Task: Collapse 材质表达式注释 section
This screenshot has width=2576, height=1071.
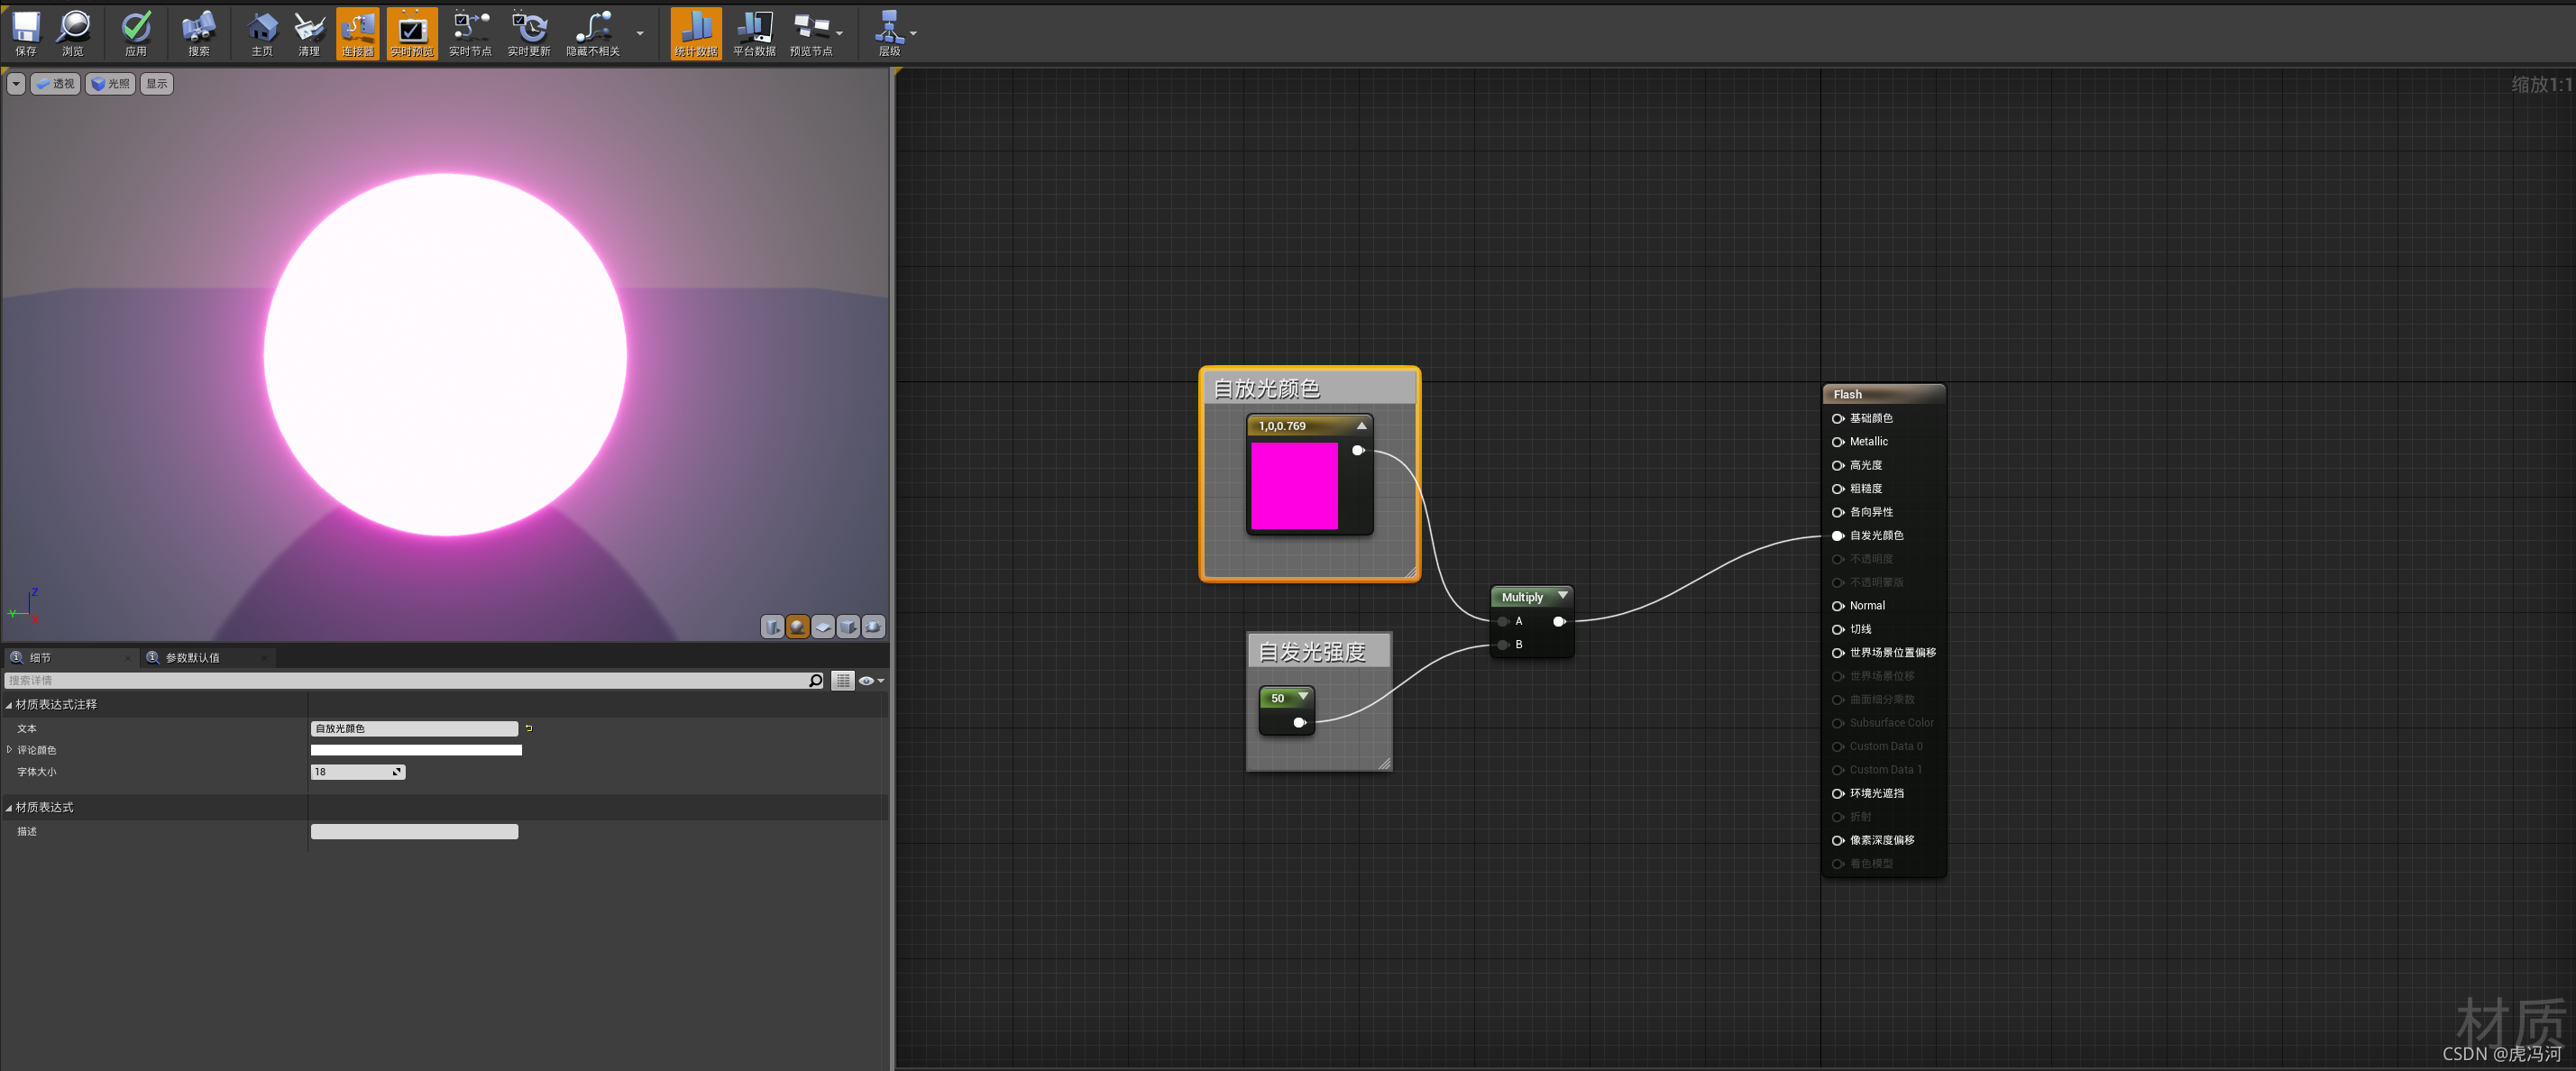Action: coord(9,705)
